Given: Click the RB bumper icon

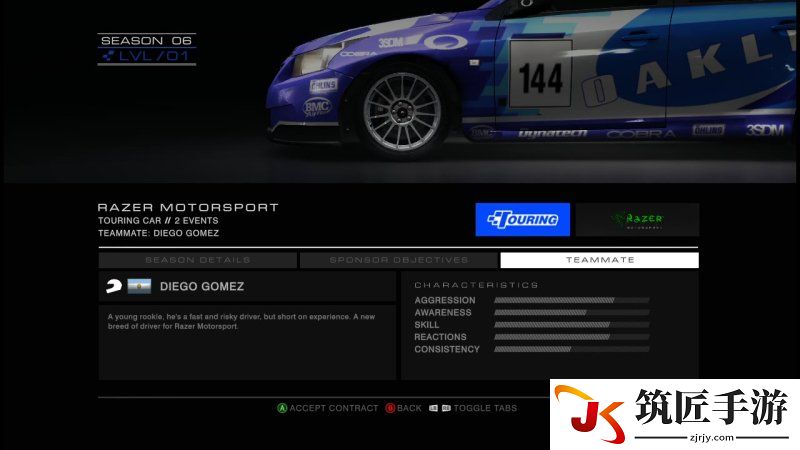Looking at the screenshot, I should click(x=446, y=408).
